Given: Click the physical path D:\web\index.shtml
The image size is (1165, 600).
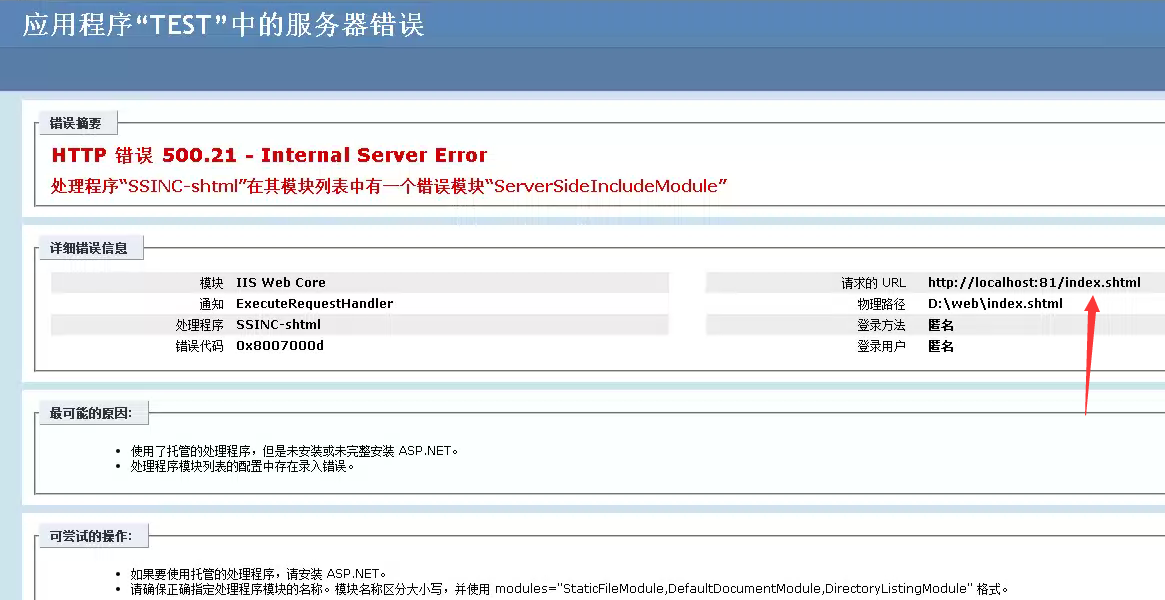Looking at the screenshot, I should (995, 304).
